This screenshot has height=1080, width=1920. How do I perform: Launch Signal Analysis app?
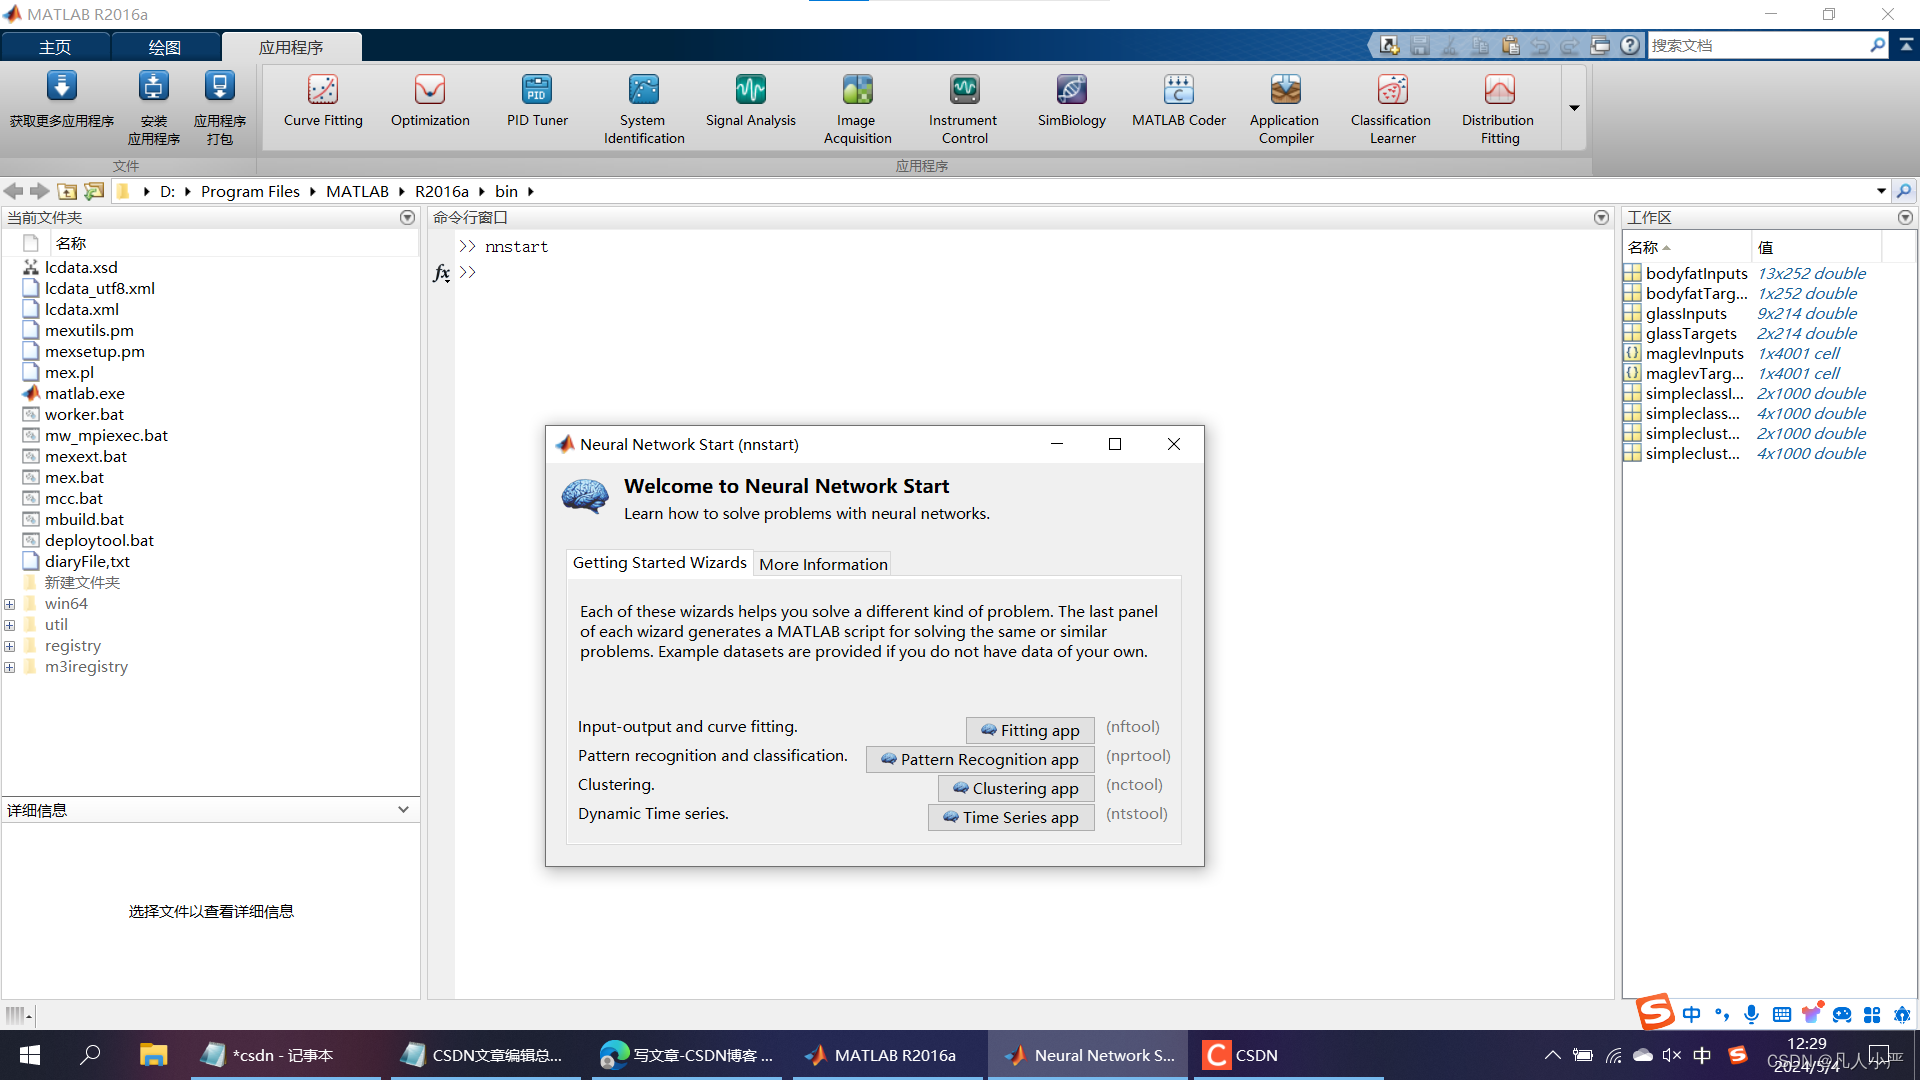[751, 102]
